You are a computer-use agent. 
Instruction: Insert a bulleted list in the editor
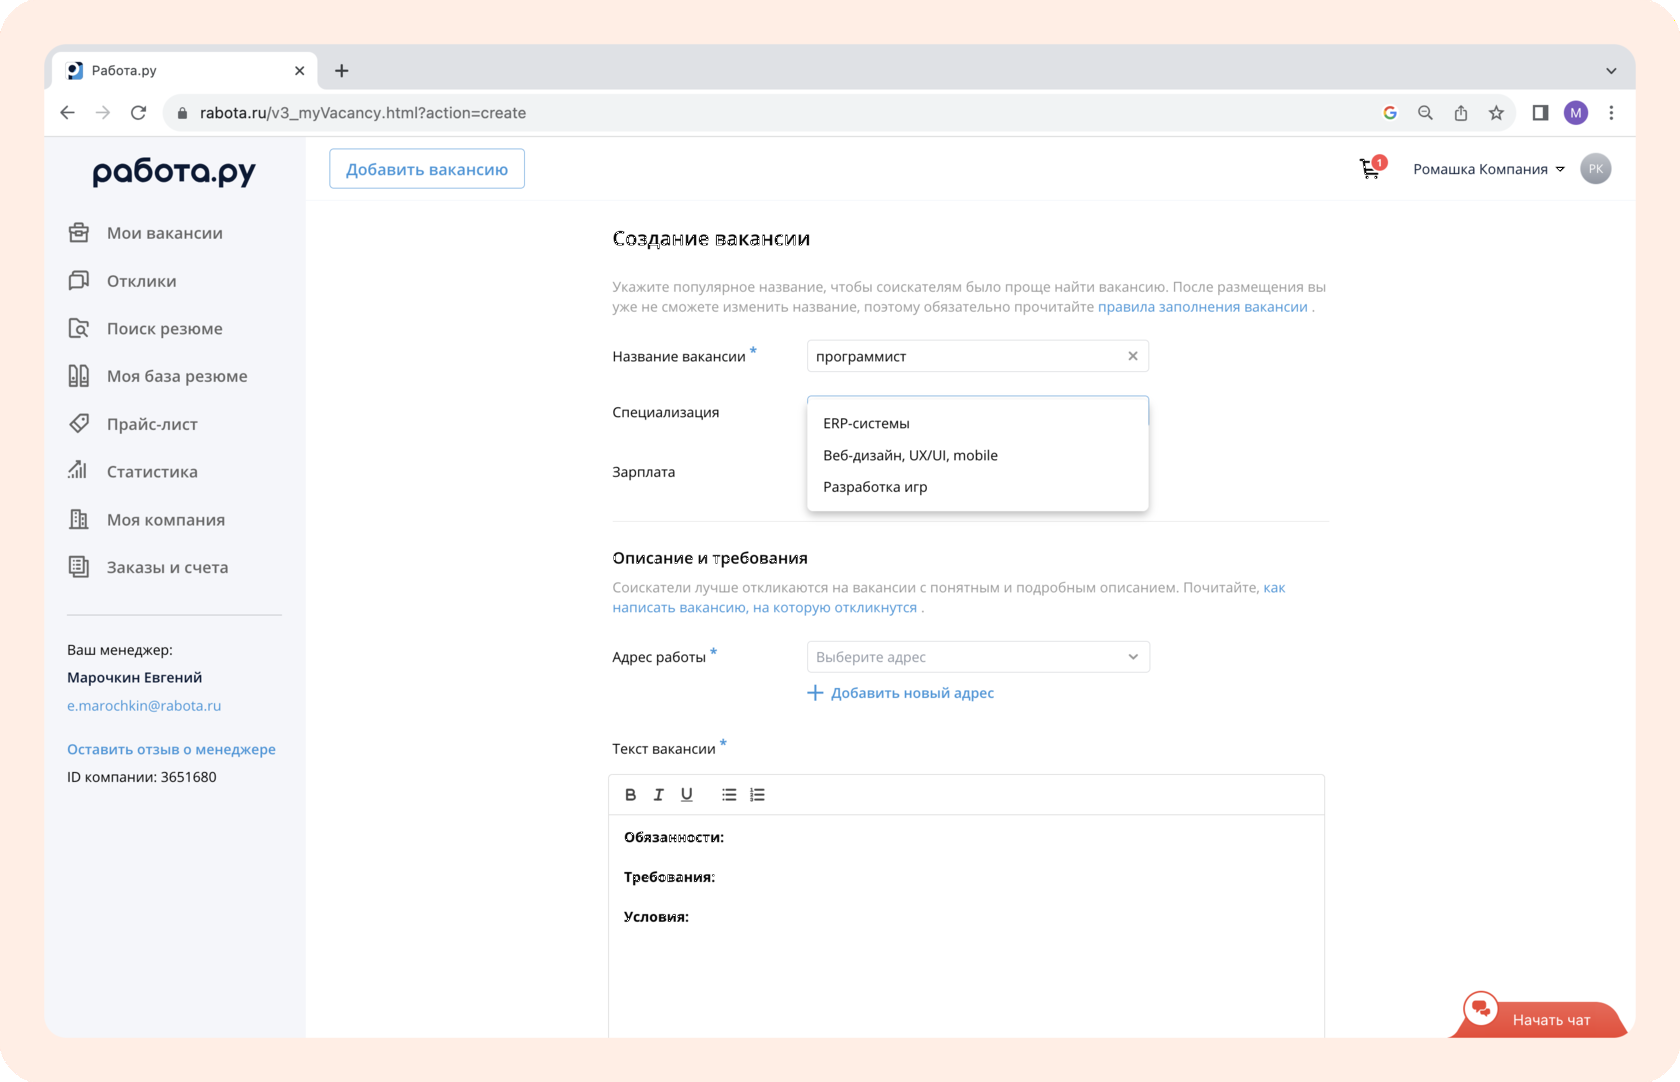[729, 795]
